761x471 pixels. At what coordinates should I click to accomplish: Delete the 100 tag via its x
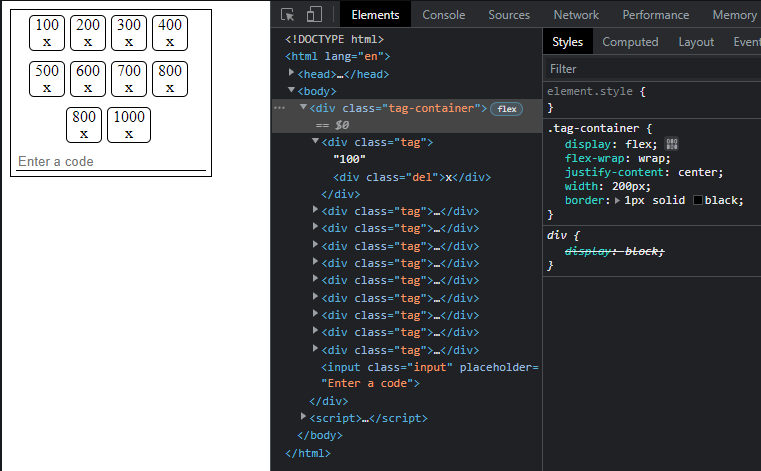(47, 42)
